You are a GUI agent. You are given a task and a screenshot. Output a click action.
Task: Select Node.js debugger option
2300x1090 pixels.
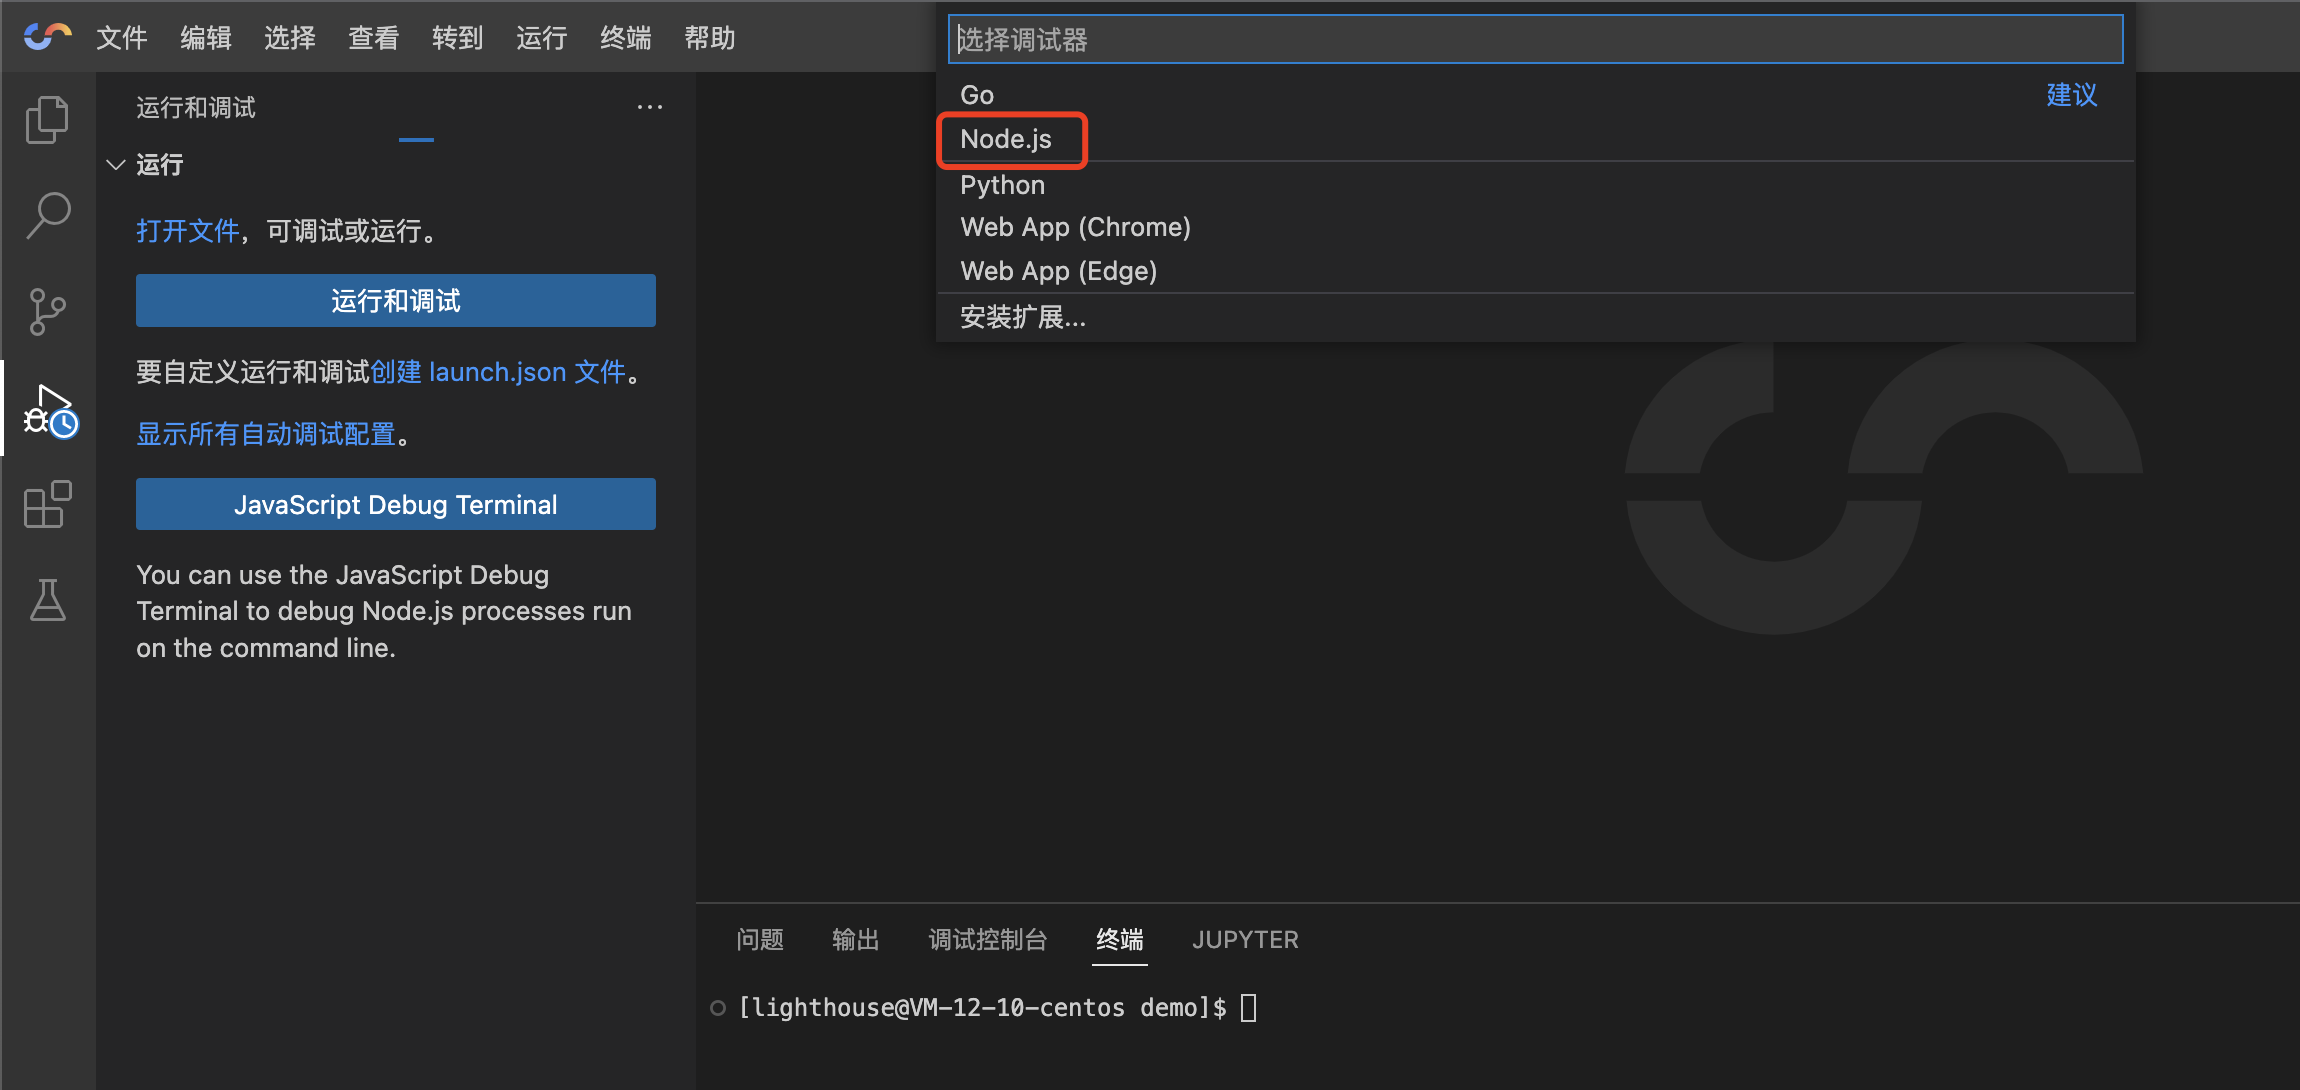pos(1535,139)
